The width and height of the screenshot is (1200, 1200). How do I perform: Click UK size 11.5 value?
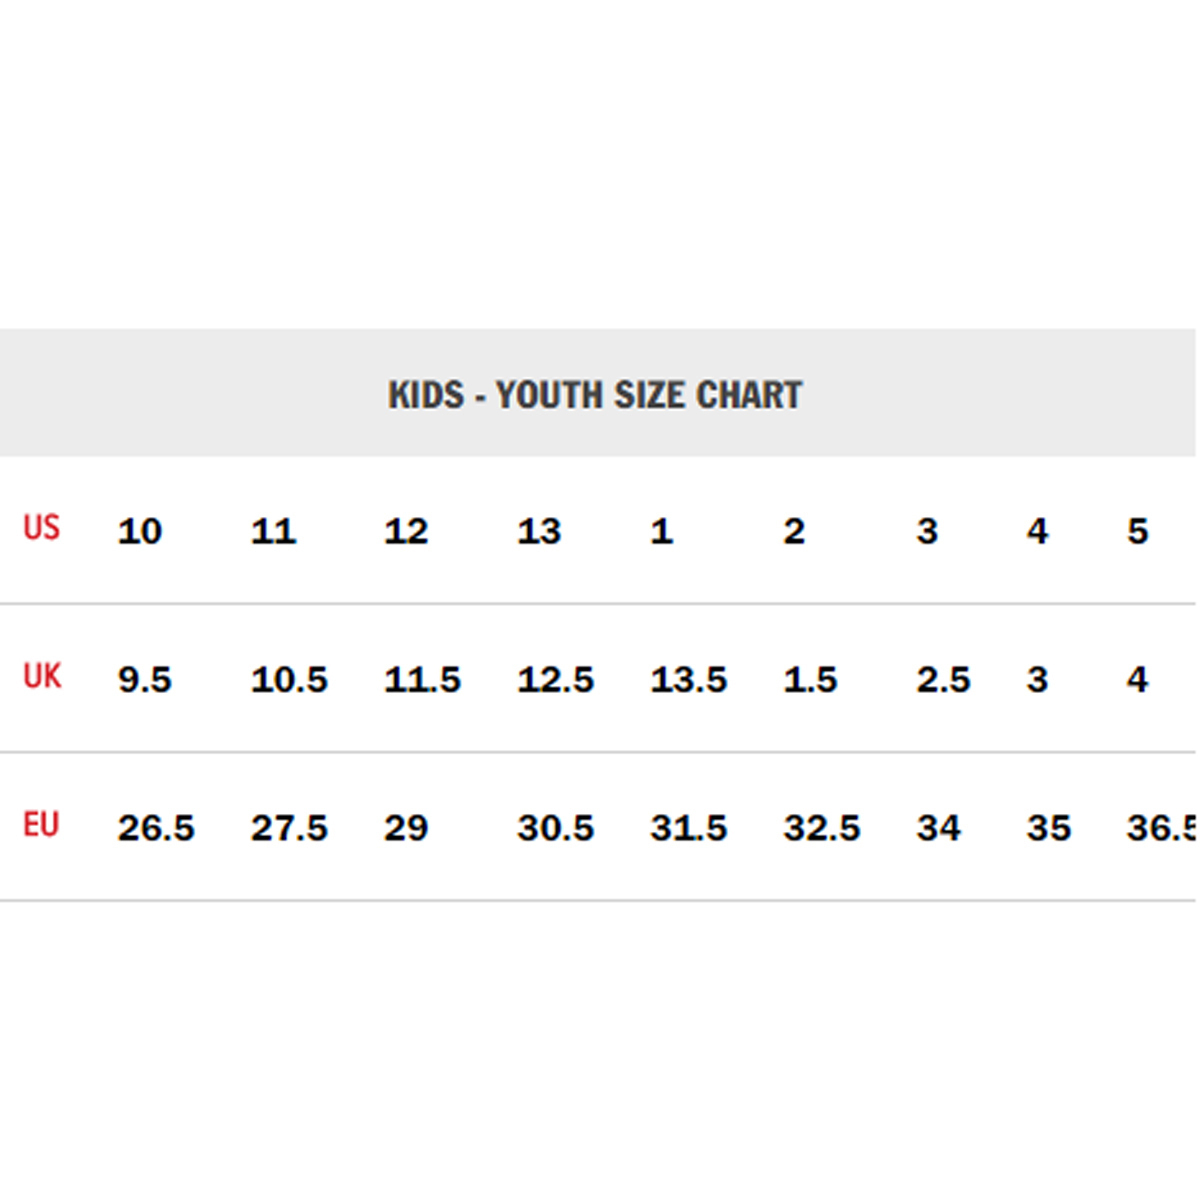422,680
